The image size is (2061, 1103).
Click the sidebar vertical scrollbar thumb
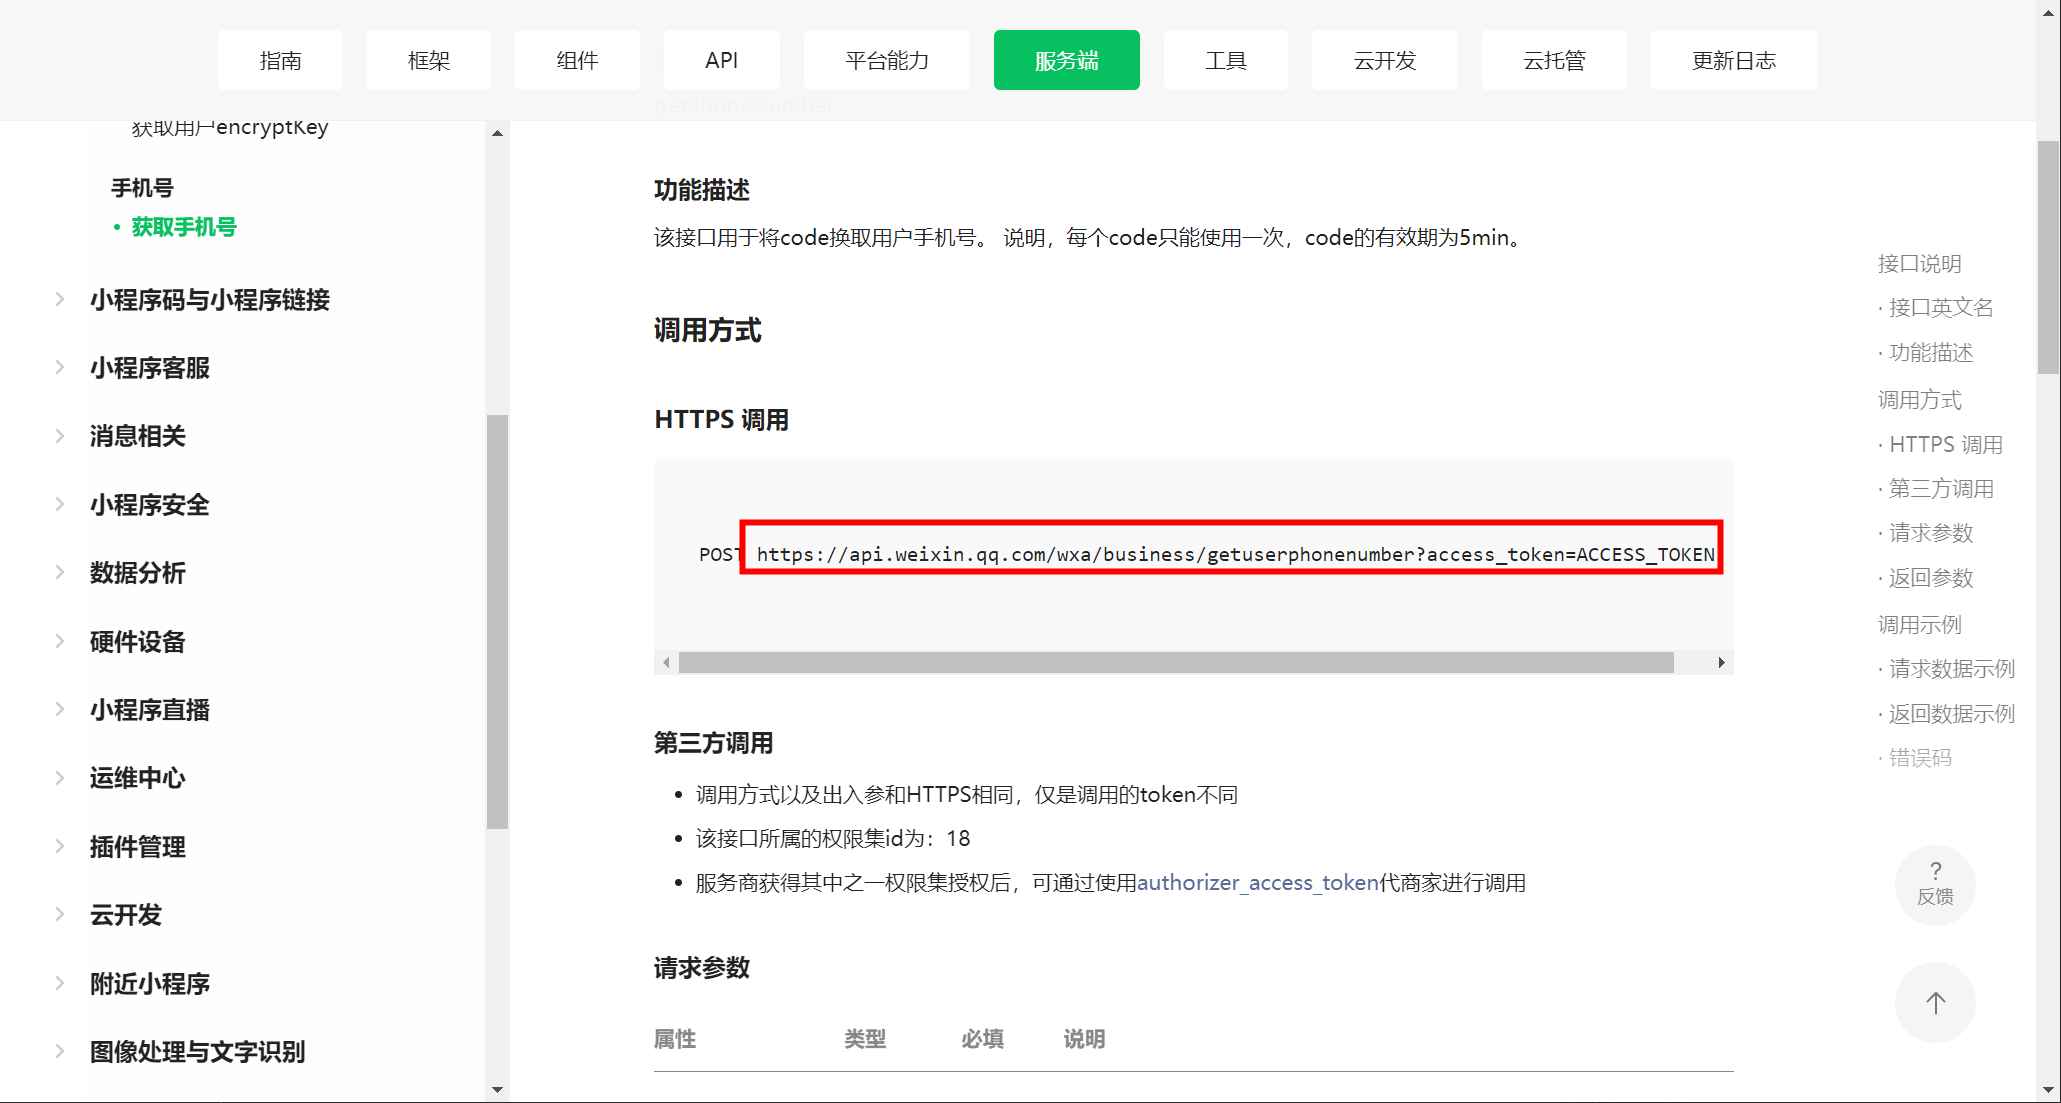[497, 620]
